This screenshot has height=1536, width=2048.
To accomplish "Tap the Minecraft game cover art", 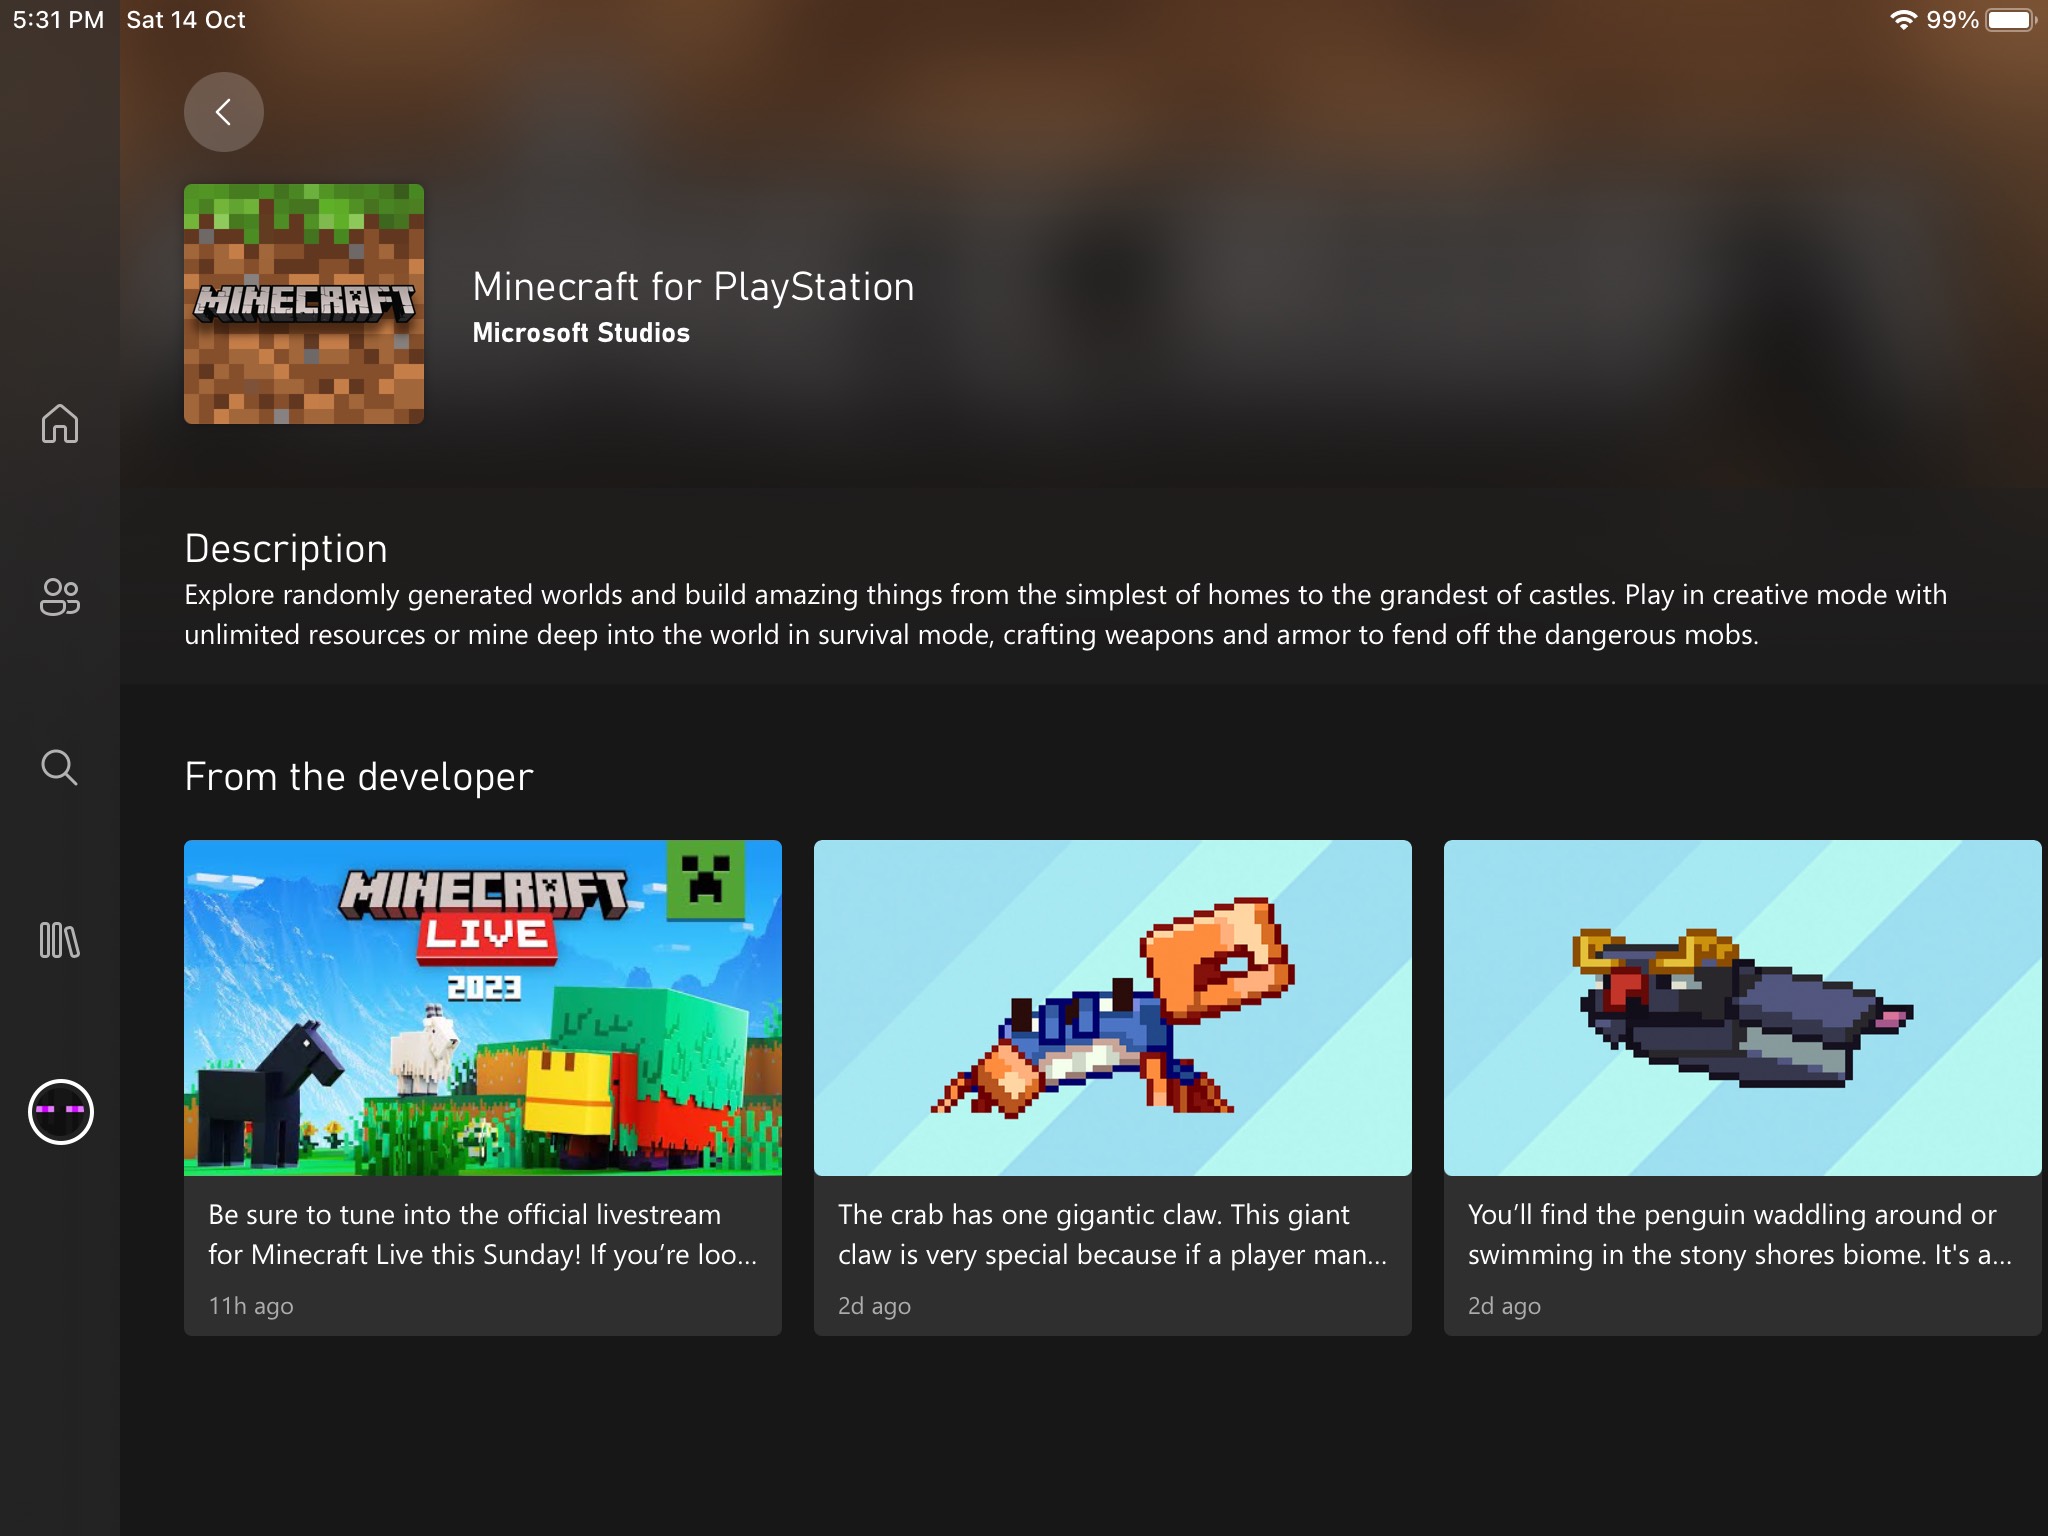I will 304,304.
